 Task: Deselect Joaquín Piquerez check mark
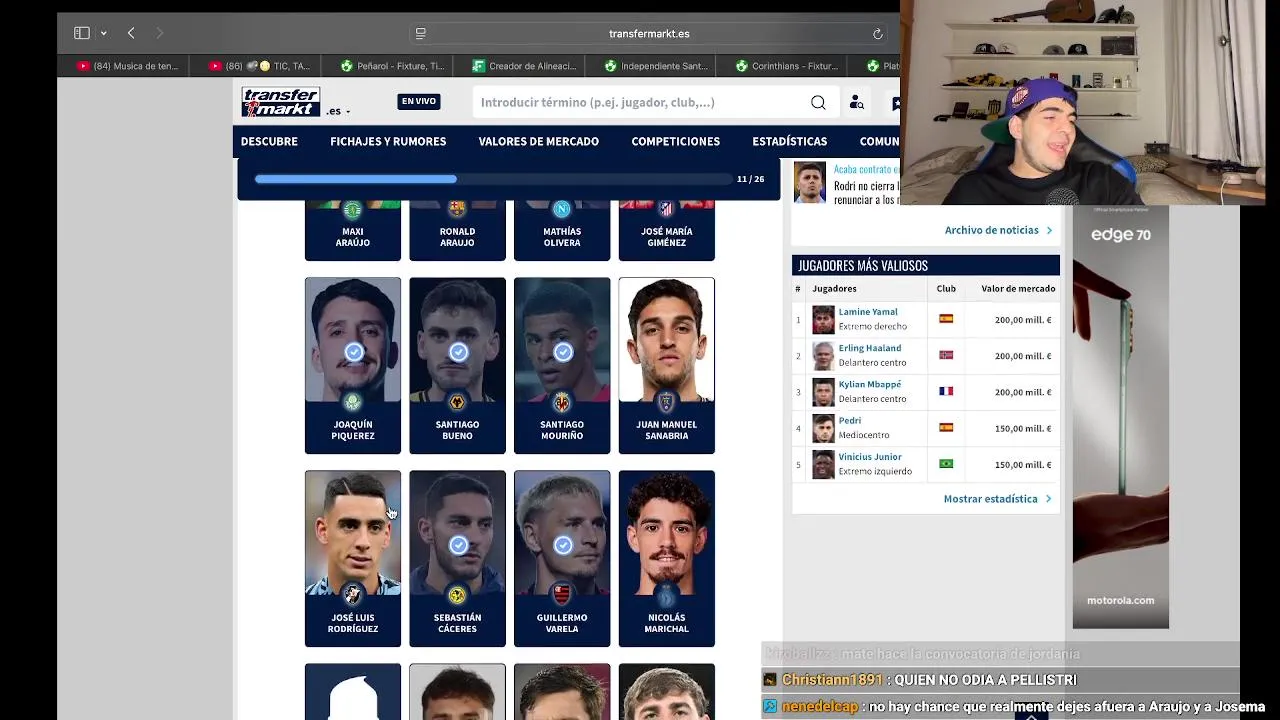[x=354, y=352]
